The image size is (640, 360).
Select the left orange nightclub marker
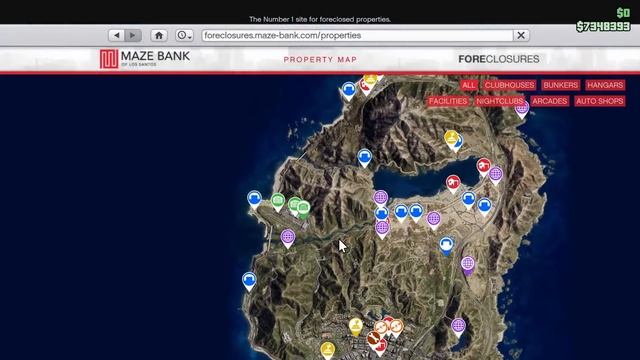[380, 328]
